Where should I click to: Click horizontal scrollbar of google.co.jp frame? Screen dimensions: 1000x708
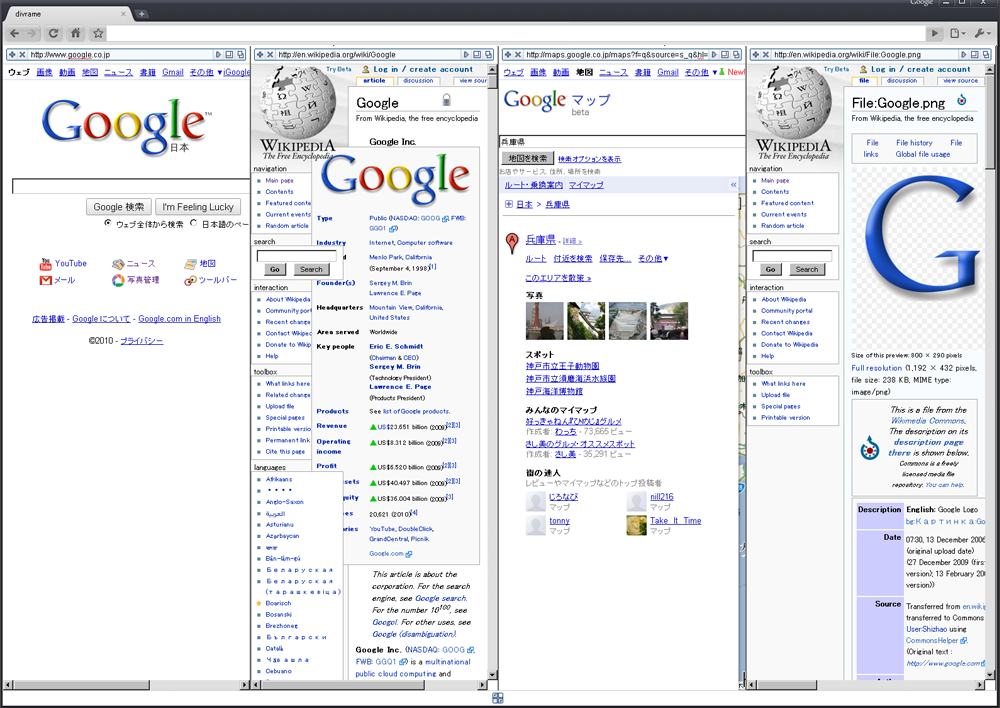[x=126, y=684]
